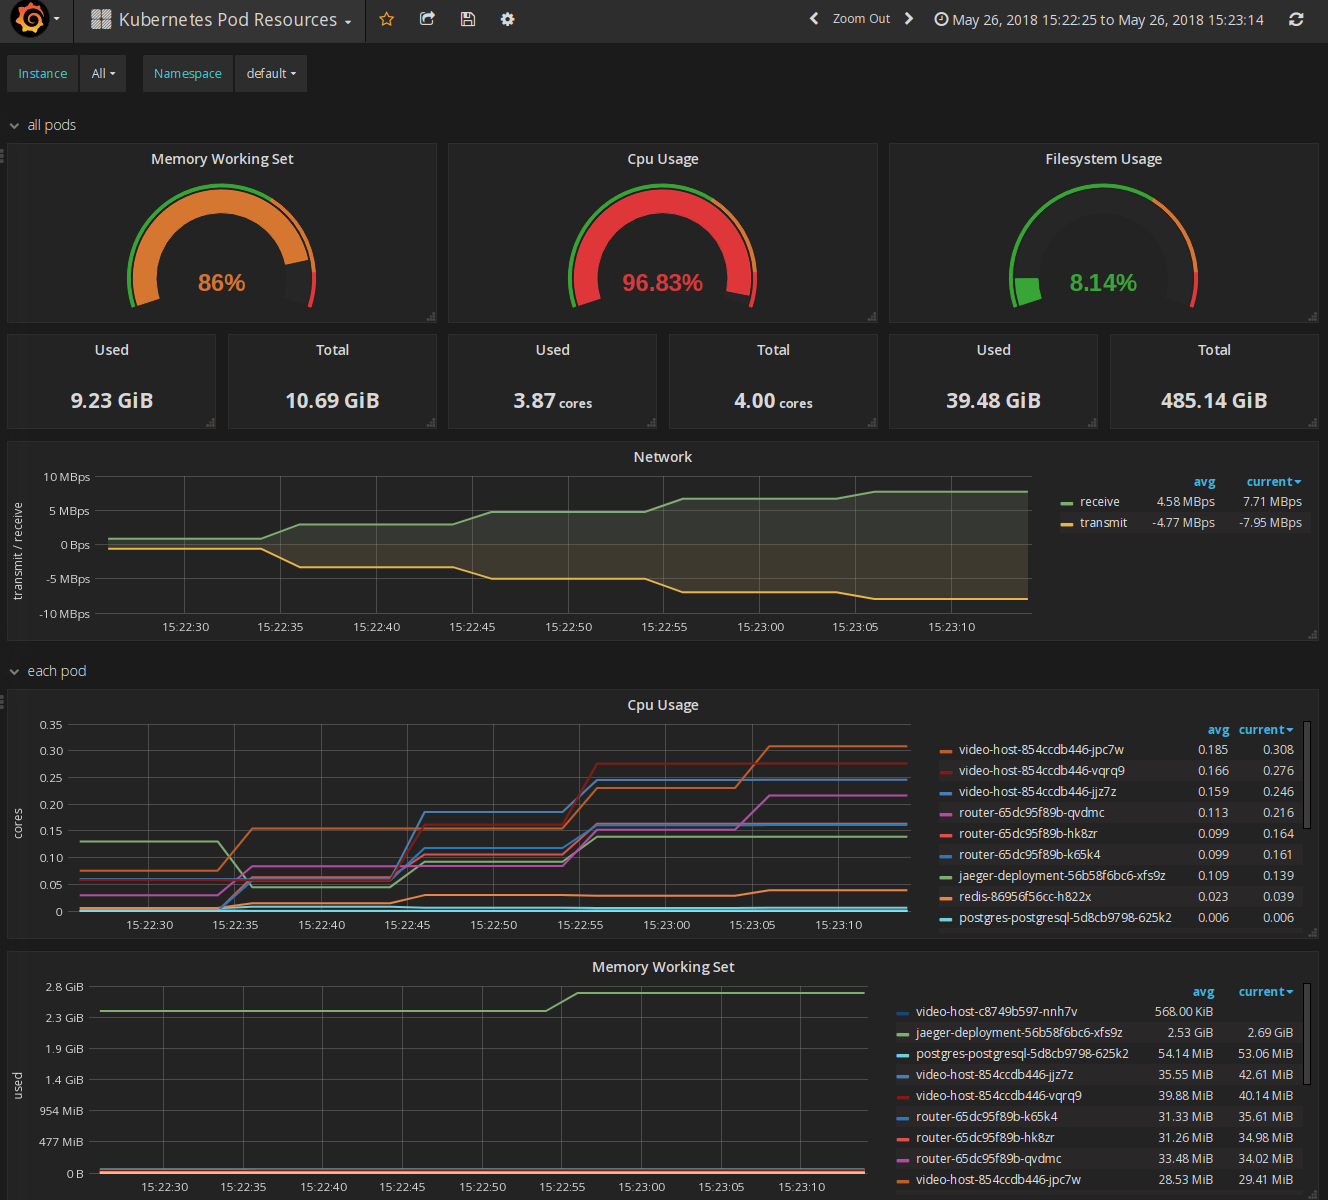
Task: Sort Memory legend by current column
Action: [1265, 992]
